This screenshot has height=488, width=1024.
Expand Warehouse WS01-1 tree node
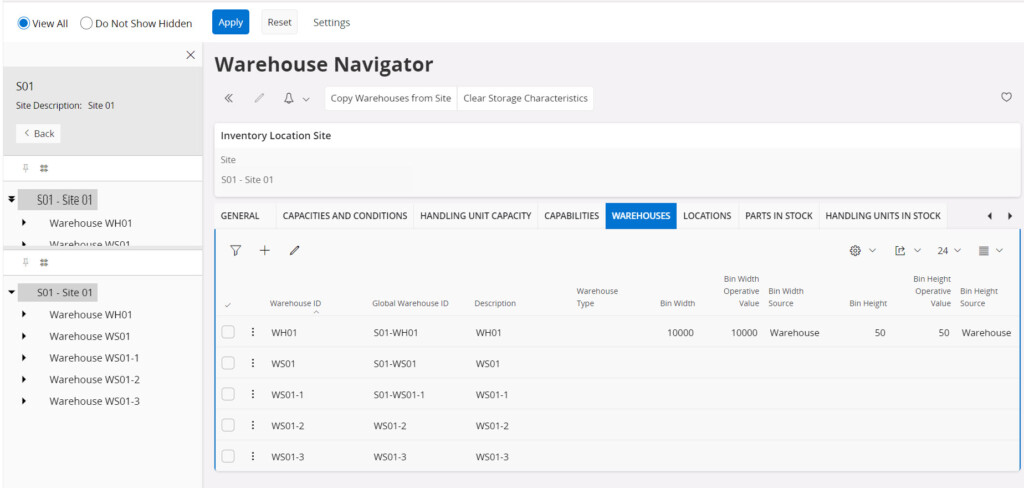24,358
